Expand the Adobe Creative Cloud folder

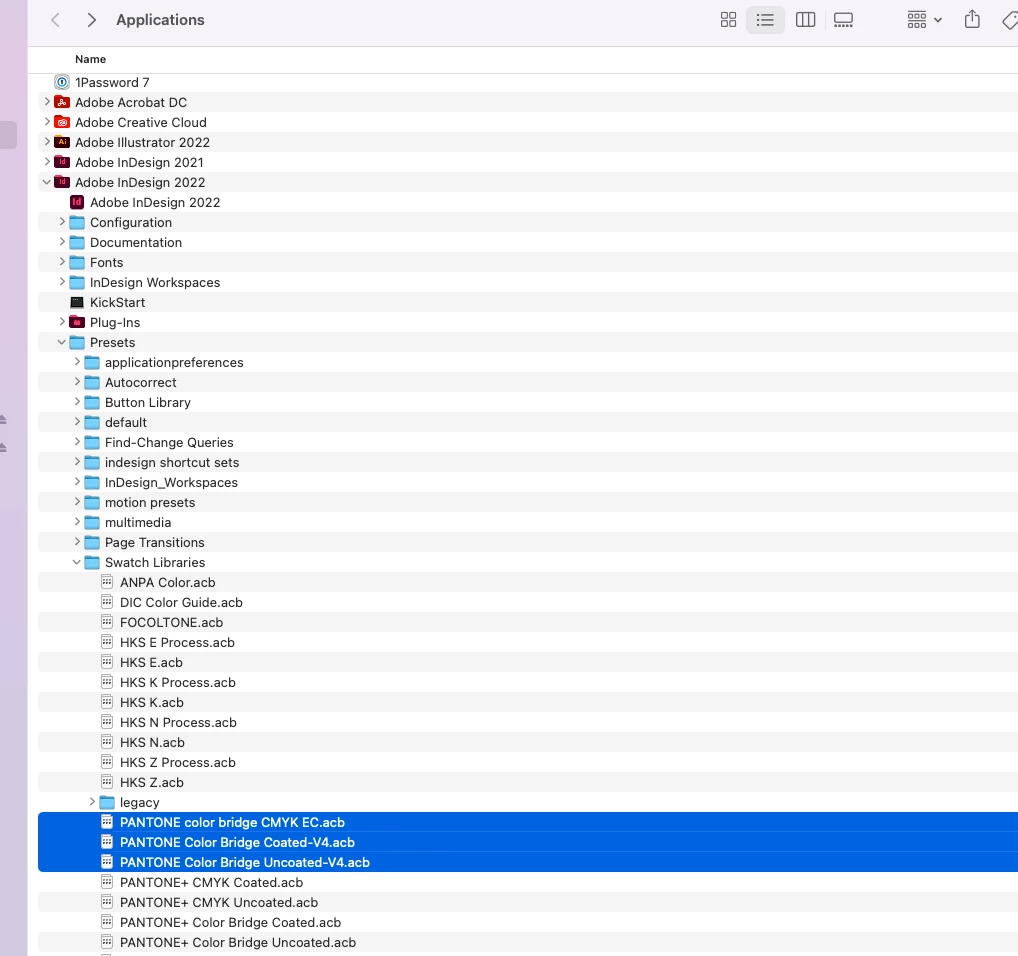(x=47, y=122)
